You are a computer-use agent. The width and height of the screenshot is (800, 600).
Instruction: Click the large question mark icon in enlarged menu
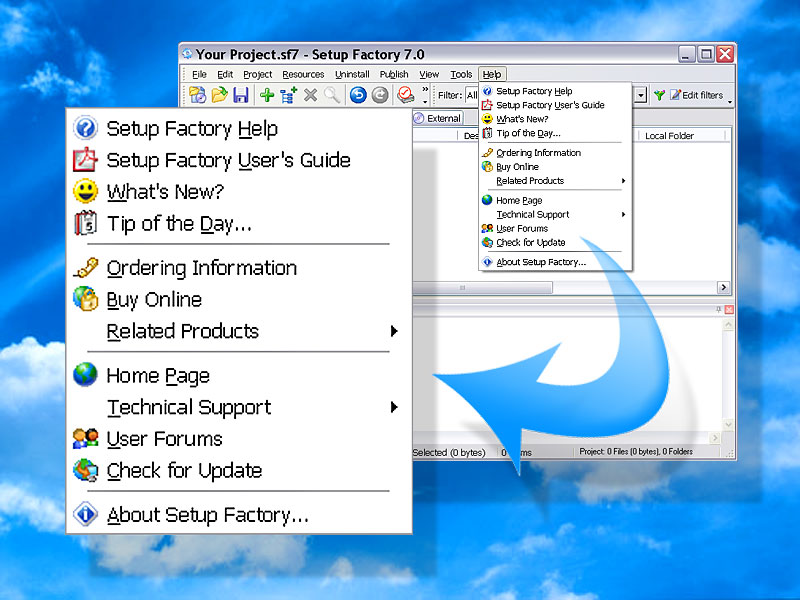[x=85, y=128]
